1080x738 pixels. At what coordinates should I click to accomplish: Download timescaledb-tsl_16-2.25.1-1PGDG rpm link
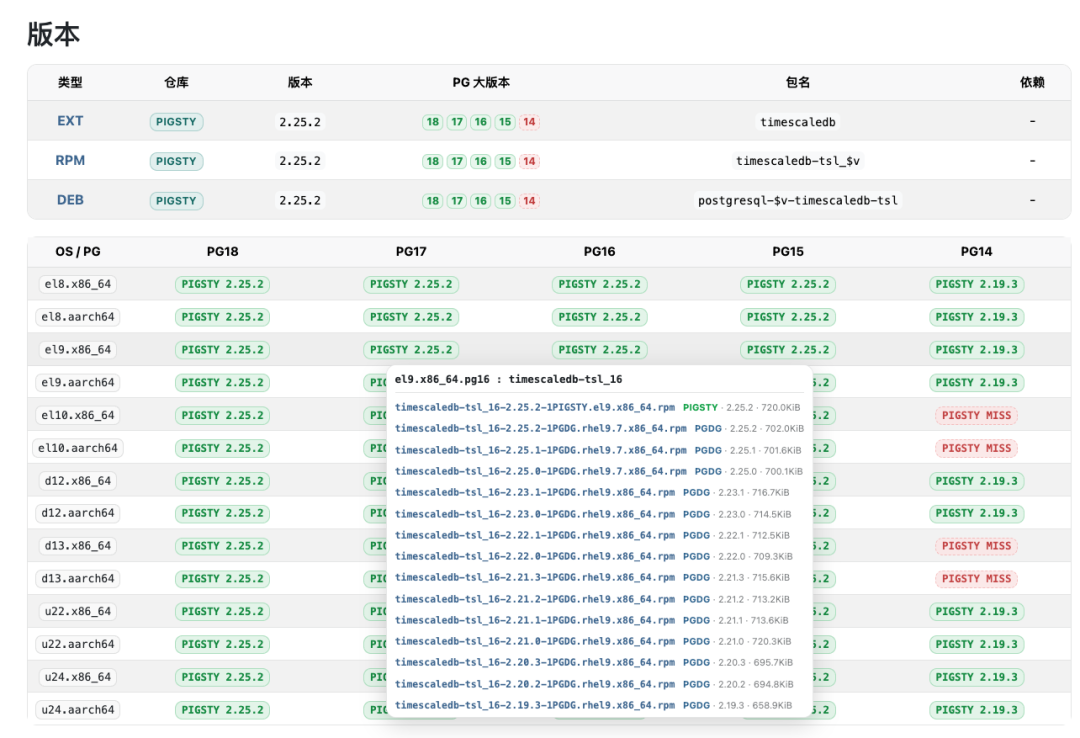pos(541,450)
